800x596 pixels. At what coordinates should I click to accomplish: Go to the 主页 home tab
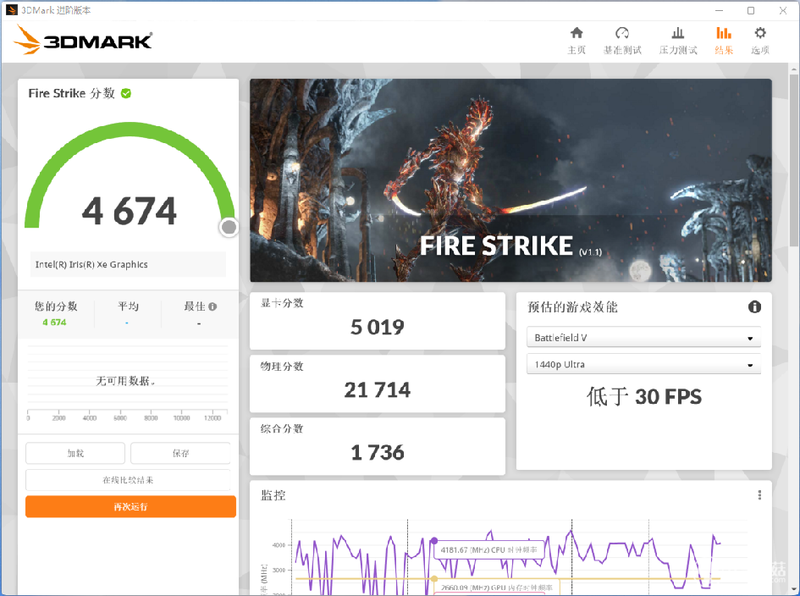(577, 41)
